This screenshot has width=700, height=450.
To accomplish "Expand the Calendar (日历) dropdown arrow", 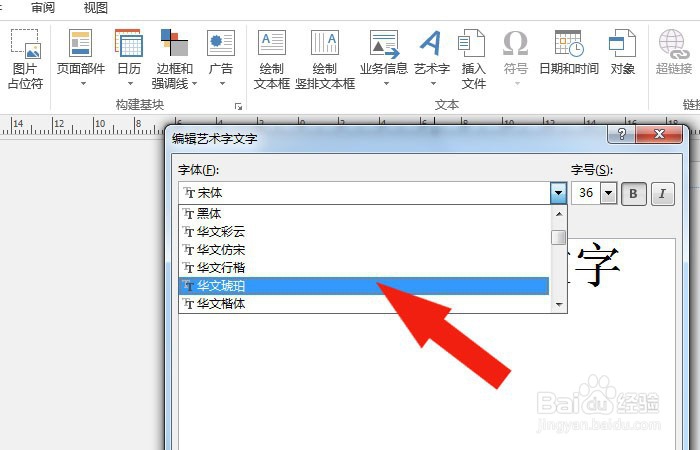I will [130, 84].
